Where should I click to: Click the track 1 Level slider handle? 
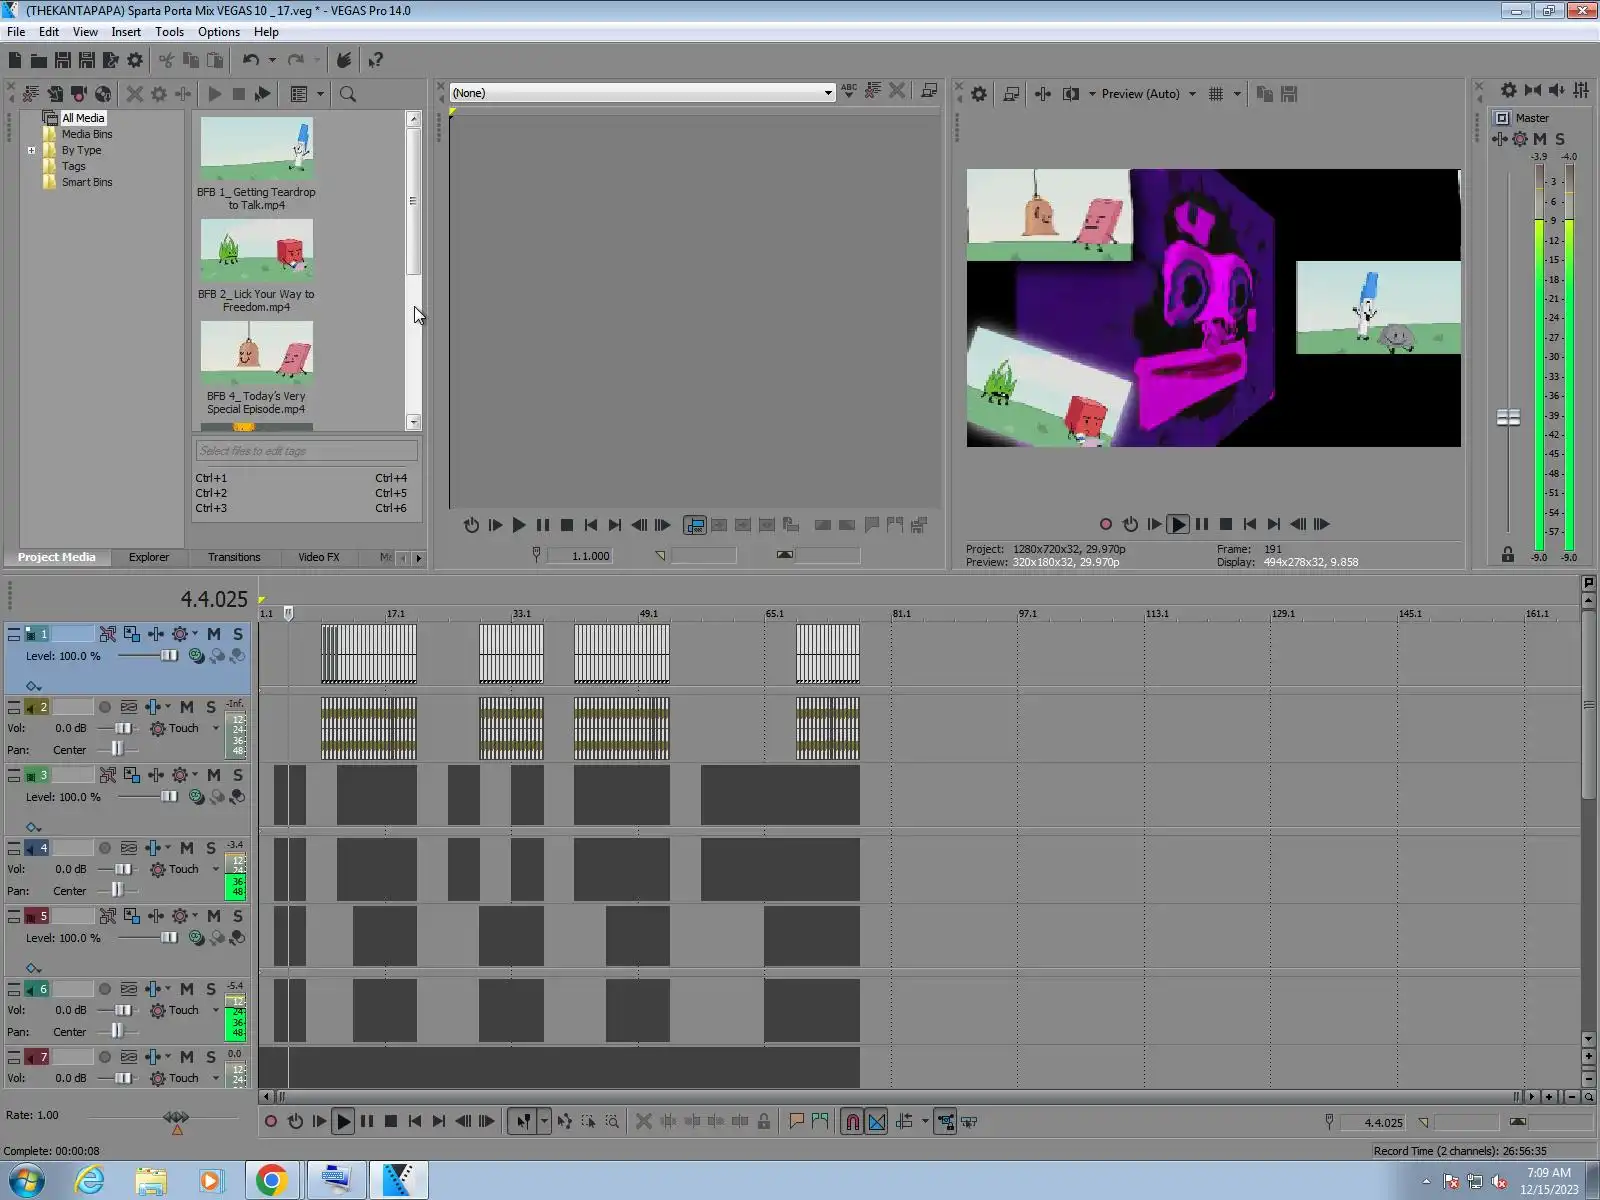pyautogui.click(x=169, y=656)
